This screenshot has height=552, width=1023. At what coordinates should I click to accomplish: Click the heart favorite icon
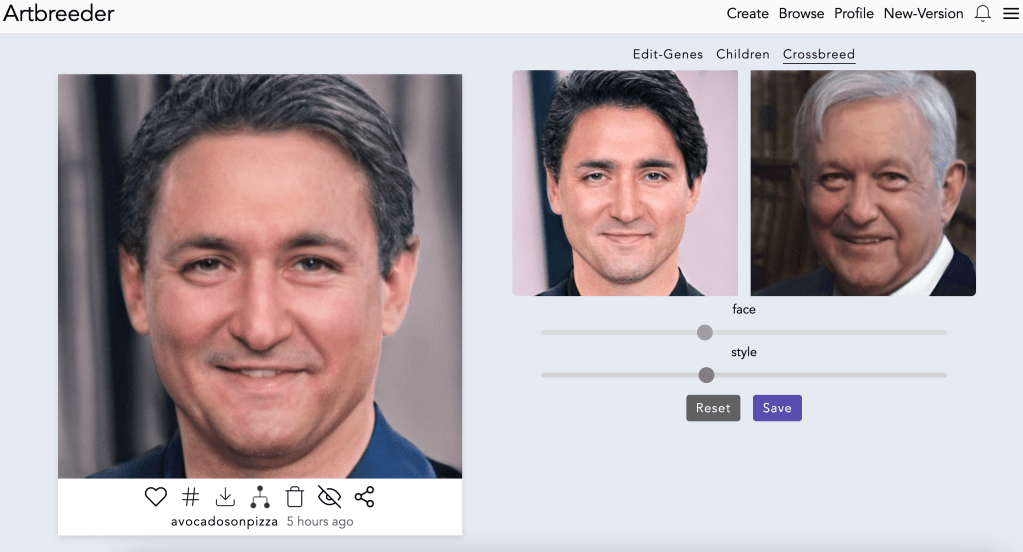(155, 496)
